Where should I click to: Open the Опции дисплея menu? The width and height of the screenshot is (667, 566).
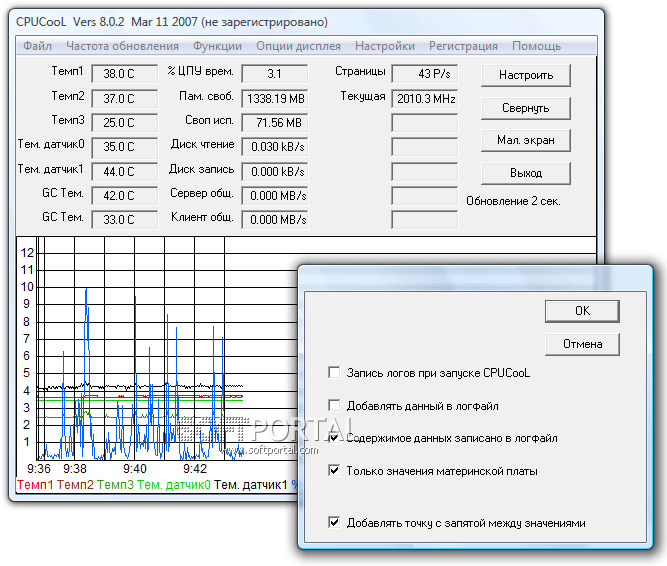pyautogui.click(x=298, y=46)
